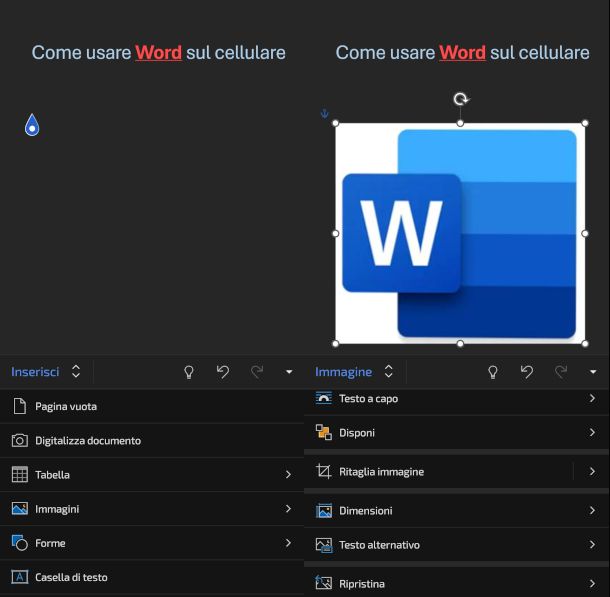
Task: Select the Word logo image
Action: coord(460,233)
